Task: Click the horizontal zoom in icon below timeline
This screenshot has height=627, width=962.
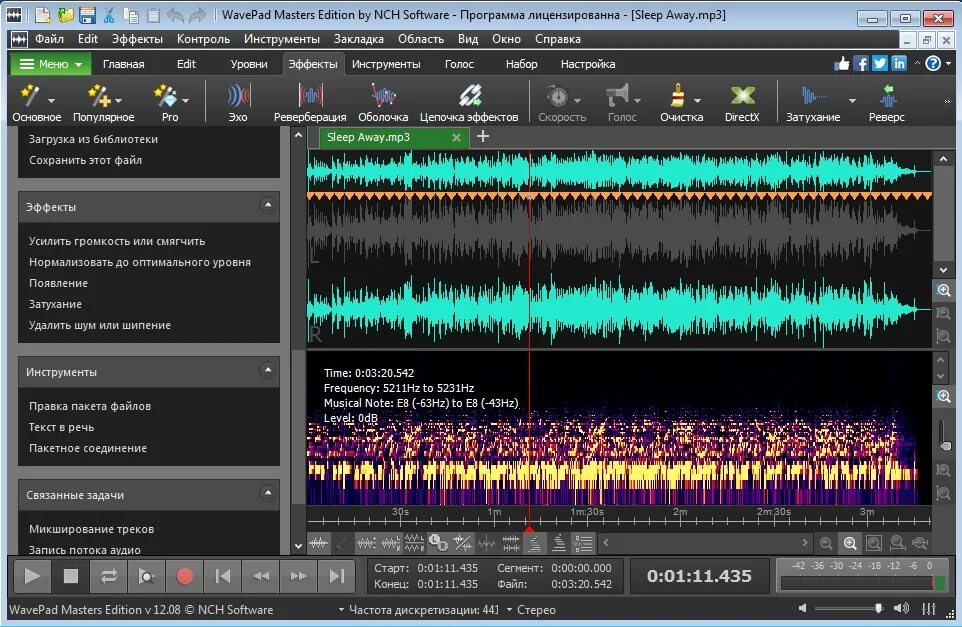Action: tap(850, 543)
